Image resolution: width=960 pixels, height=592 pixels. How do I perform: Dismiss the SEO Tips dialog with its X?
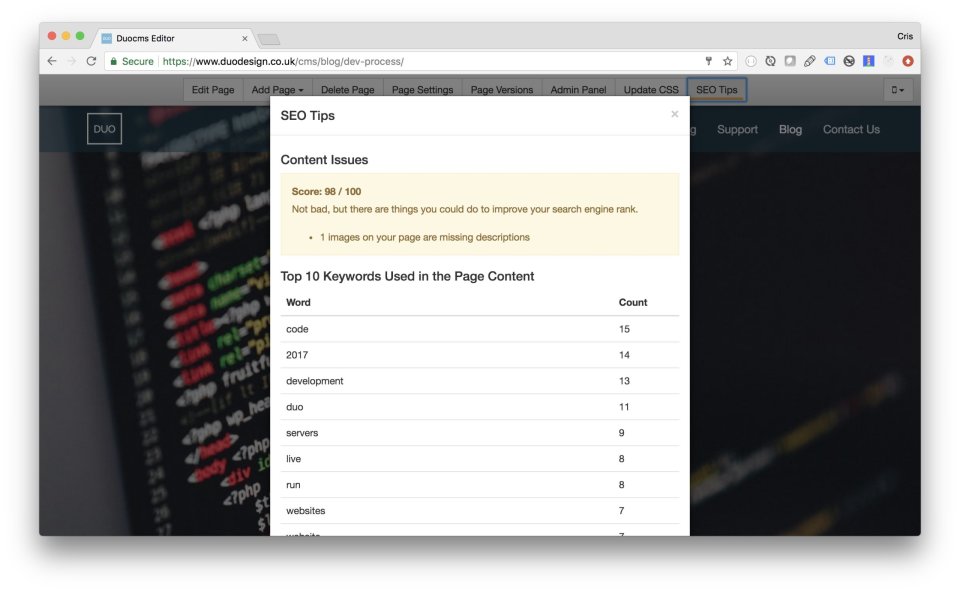[674, 114]
